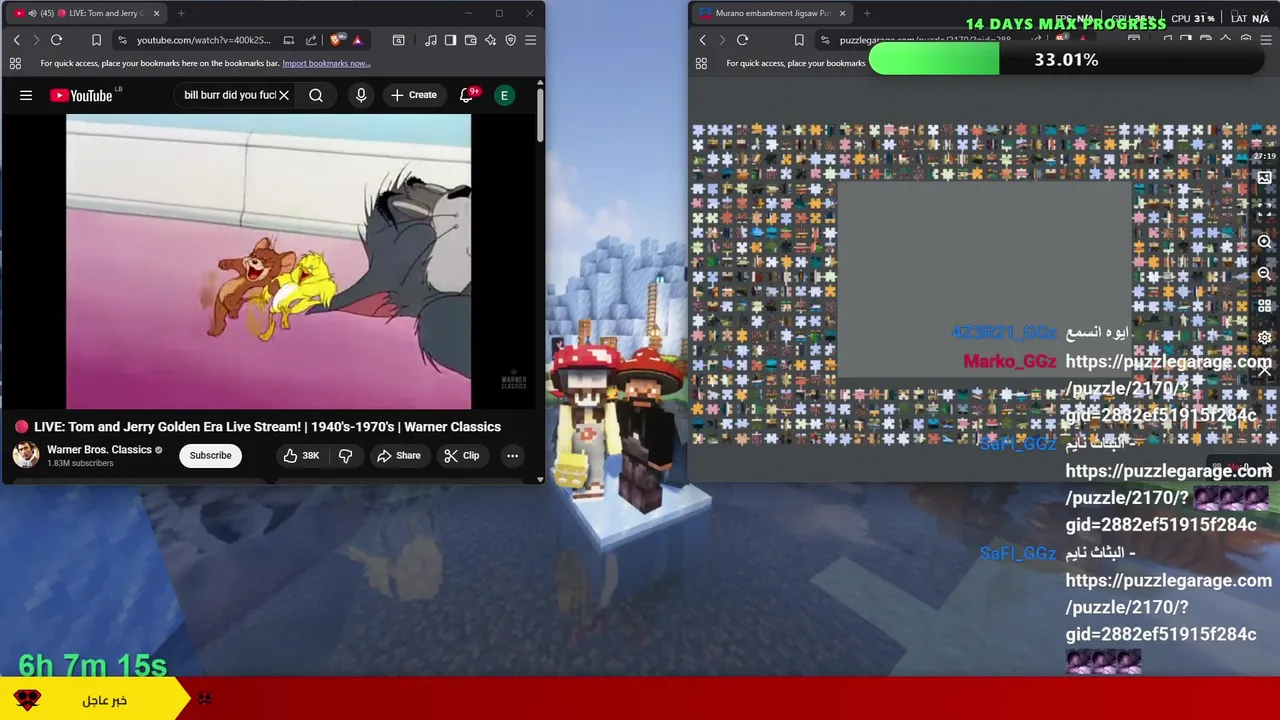Click the Clip button under the video
Viewport: 1280px width, 720px height.
461,455
